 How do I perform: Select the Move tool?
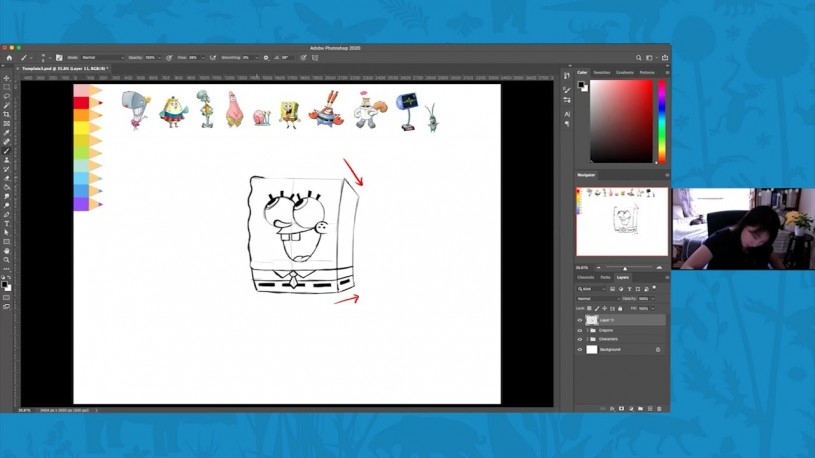7,78
